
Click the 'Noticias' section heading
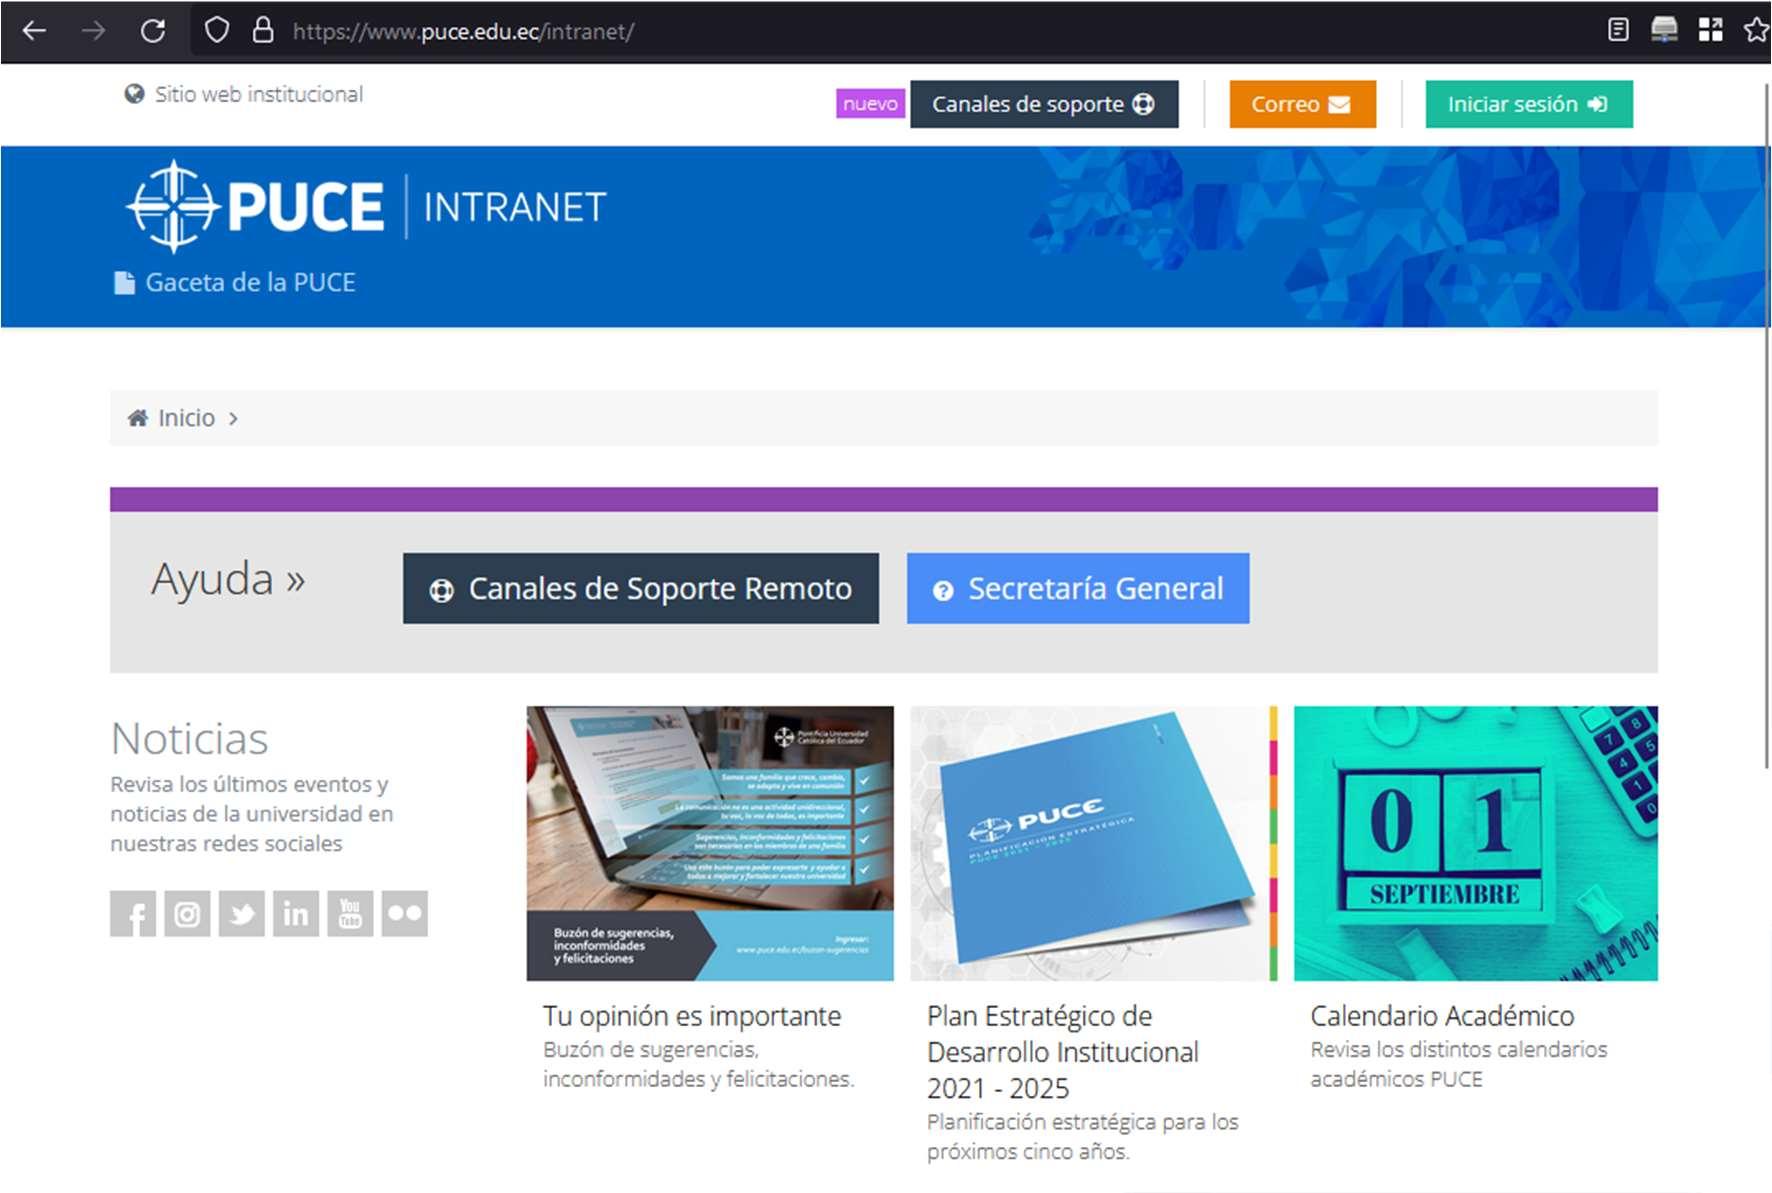click(x=189, y=739)
